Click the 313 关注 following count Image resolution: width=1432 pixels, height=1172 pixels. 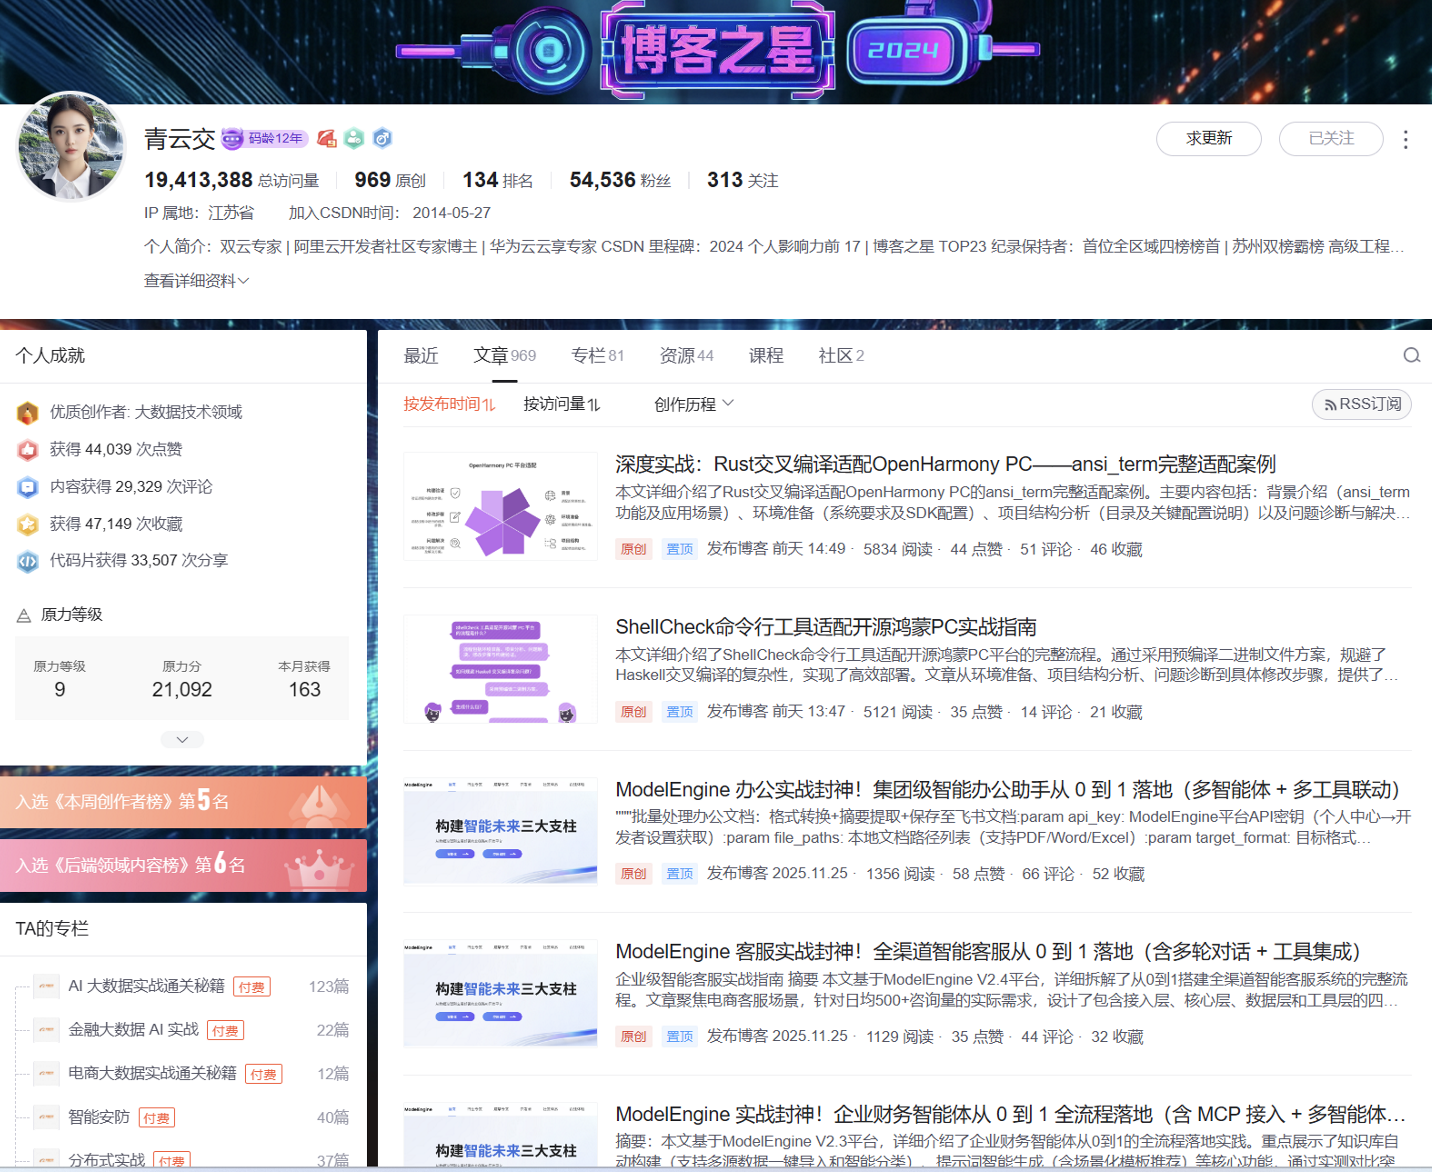(742, 180)
